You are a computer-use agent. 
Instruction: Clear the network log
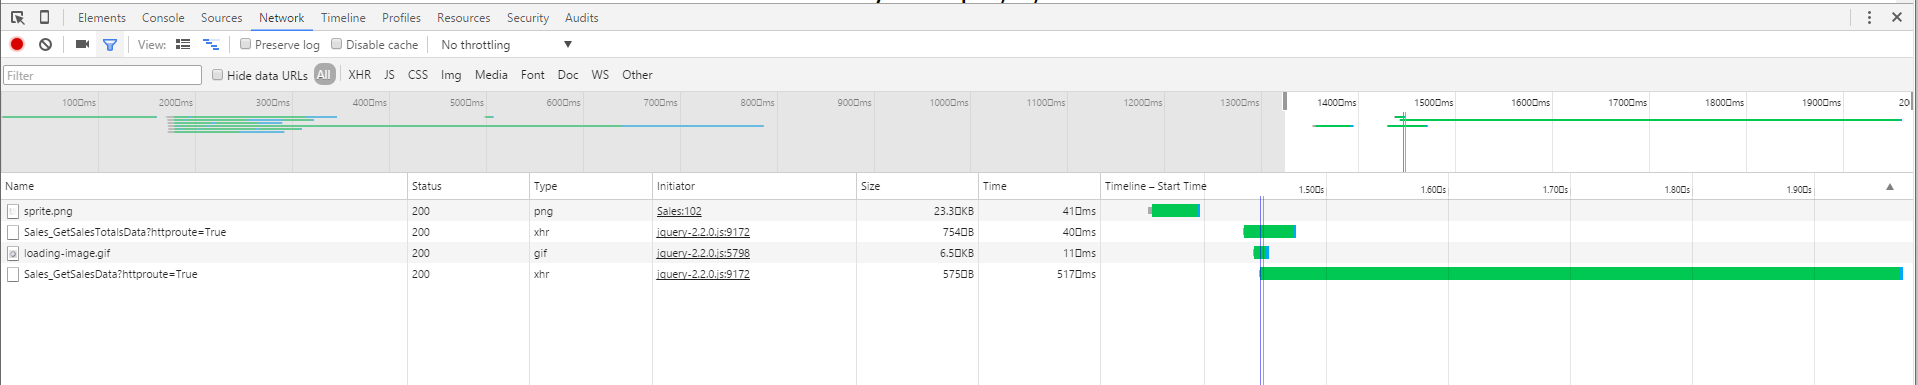click(46, 44)
